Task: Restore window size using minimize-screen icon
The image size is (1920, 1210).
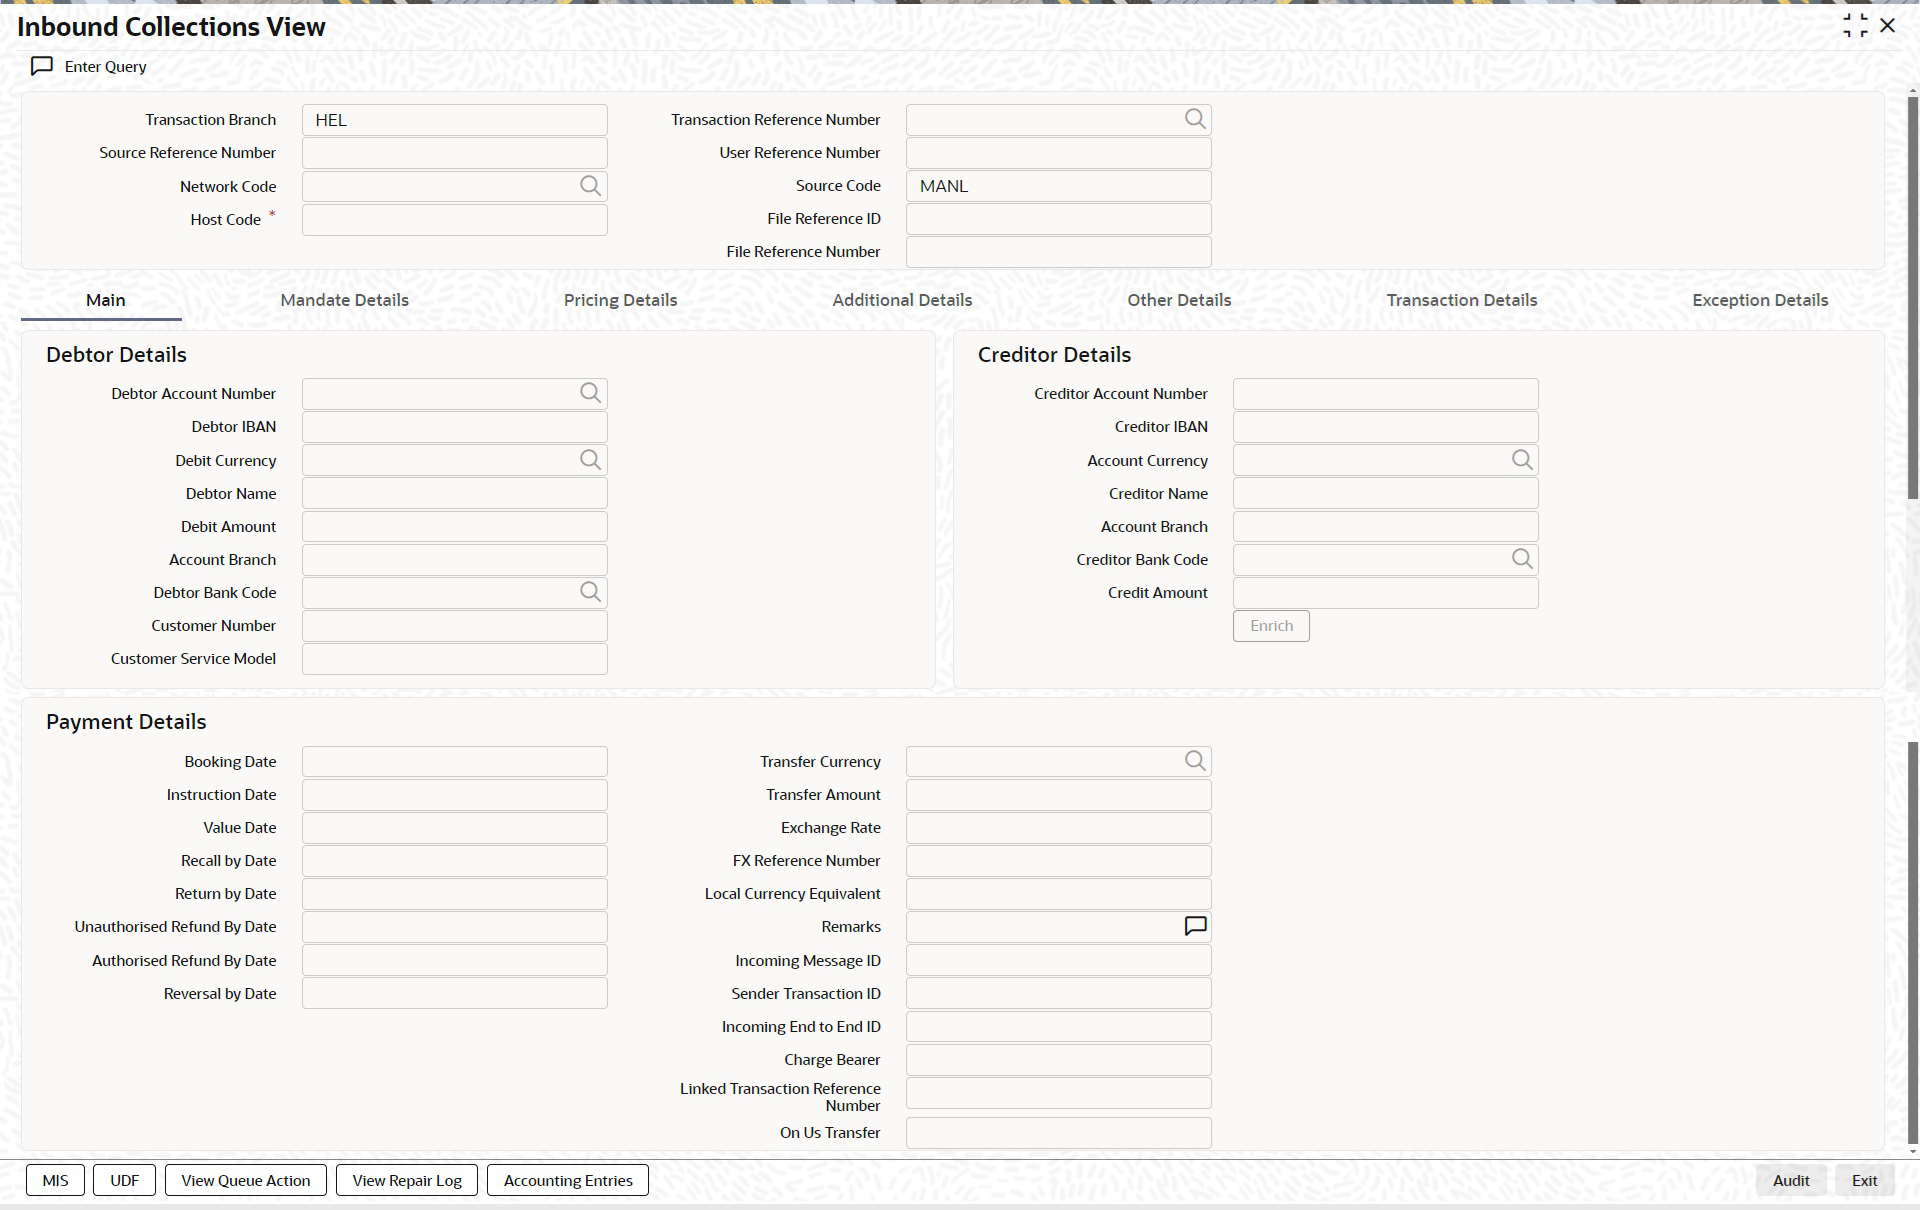Action: tap(1855, 26)
